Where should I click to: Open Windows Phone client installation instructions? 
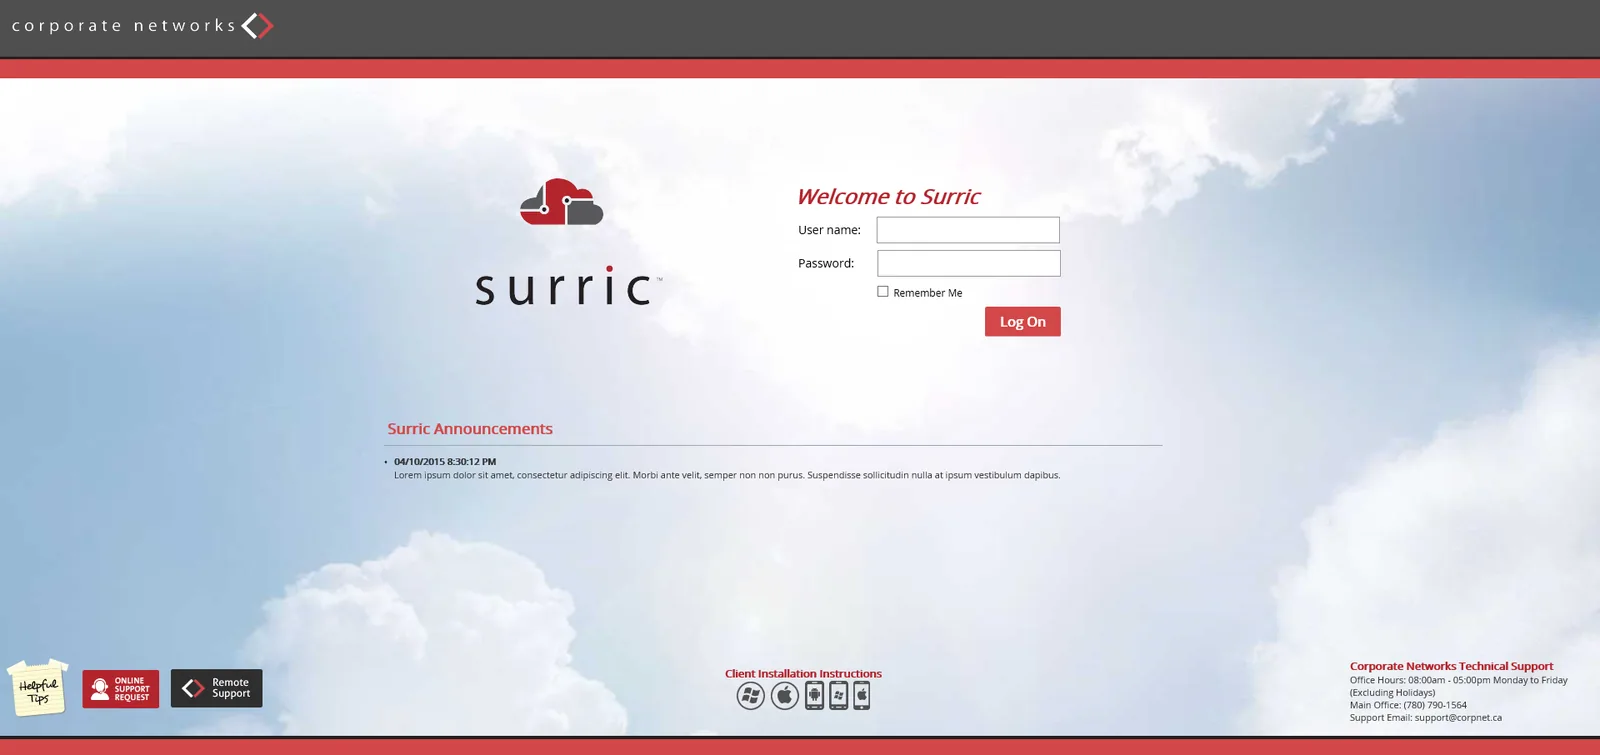pyautogui.click(x=839, y=696)
